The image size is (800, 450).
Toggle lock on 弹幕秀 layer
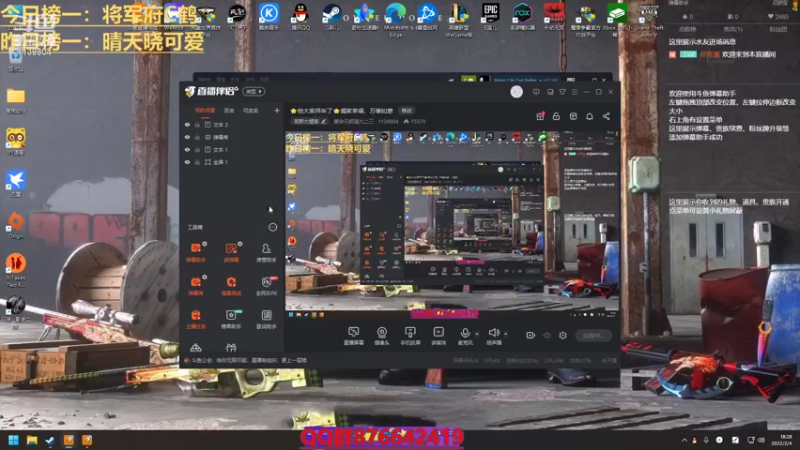pyautogui.click(x=197, y=137)
